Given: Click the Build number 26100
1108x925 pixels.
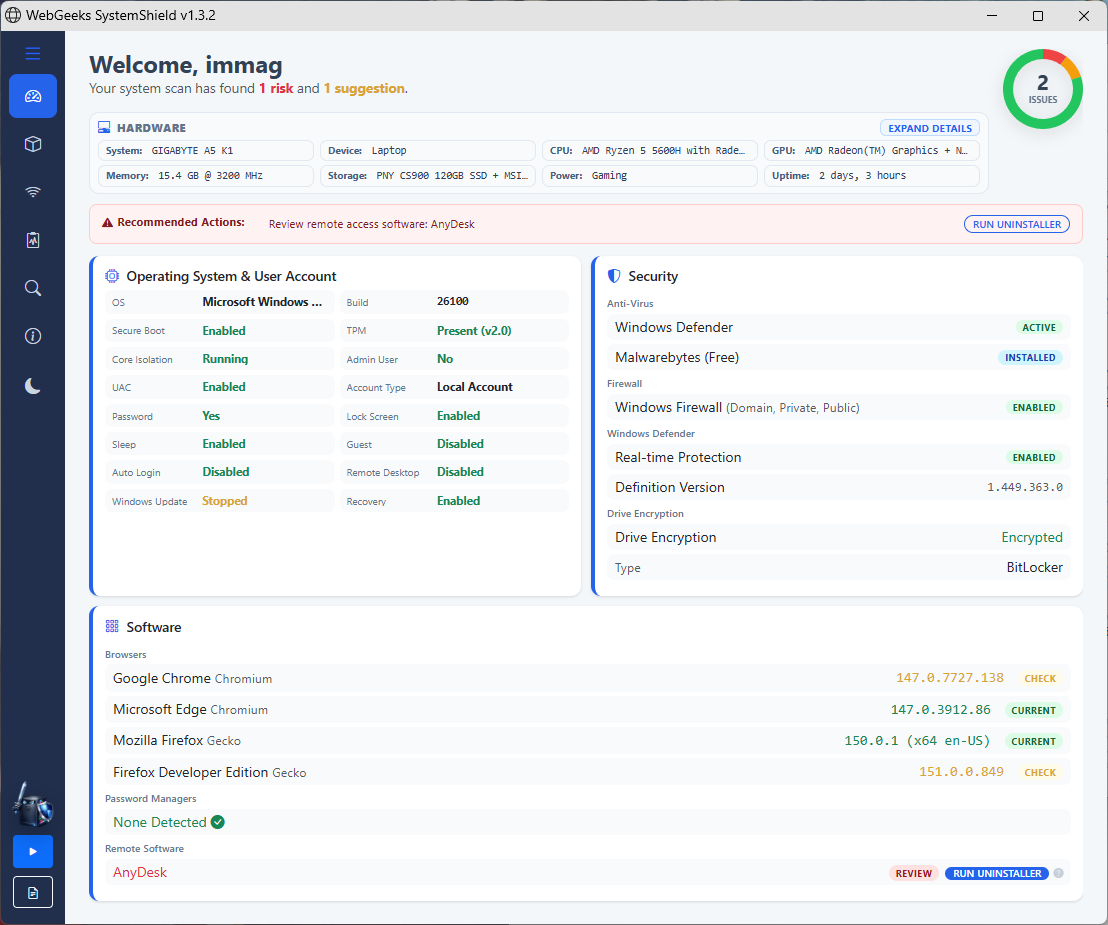Looking at the screenshot, I should [x=453, y=302].
